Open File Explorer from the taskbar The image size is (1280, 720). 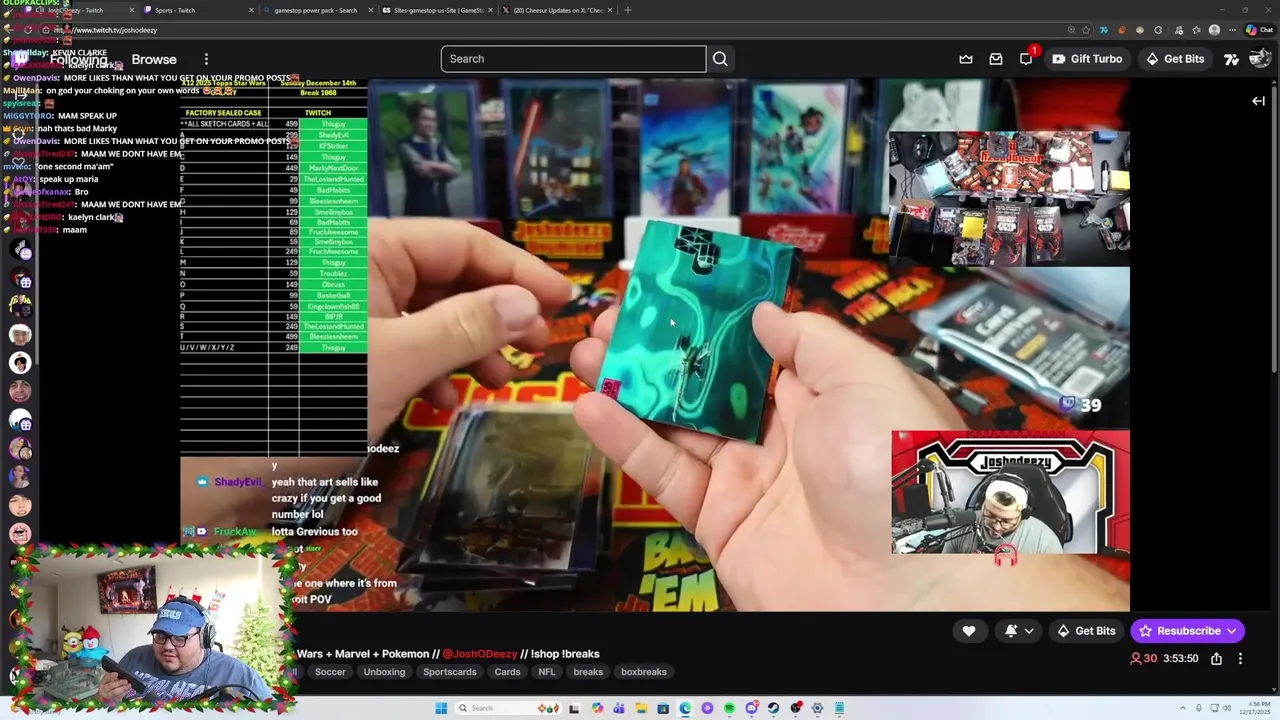(x=642, y=708)
